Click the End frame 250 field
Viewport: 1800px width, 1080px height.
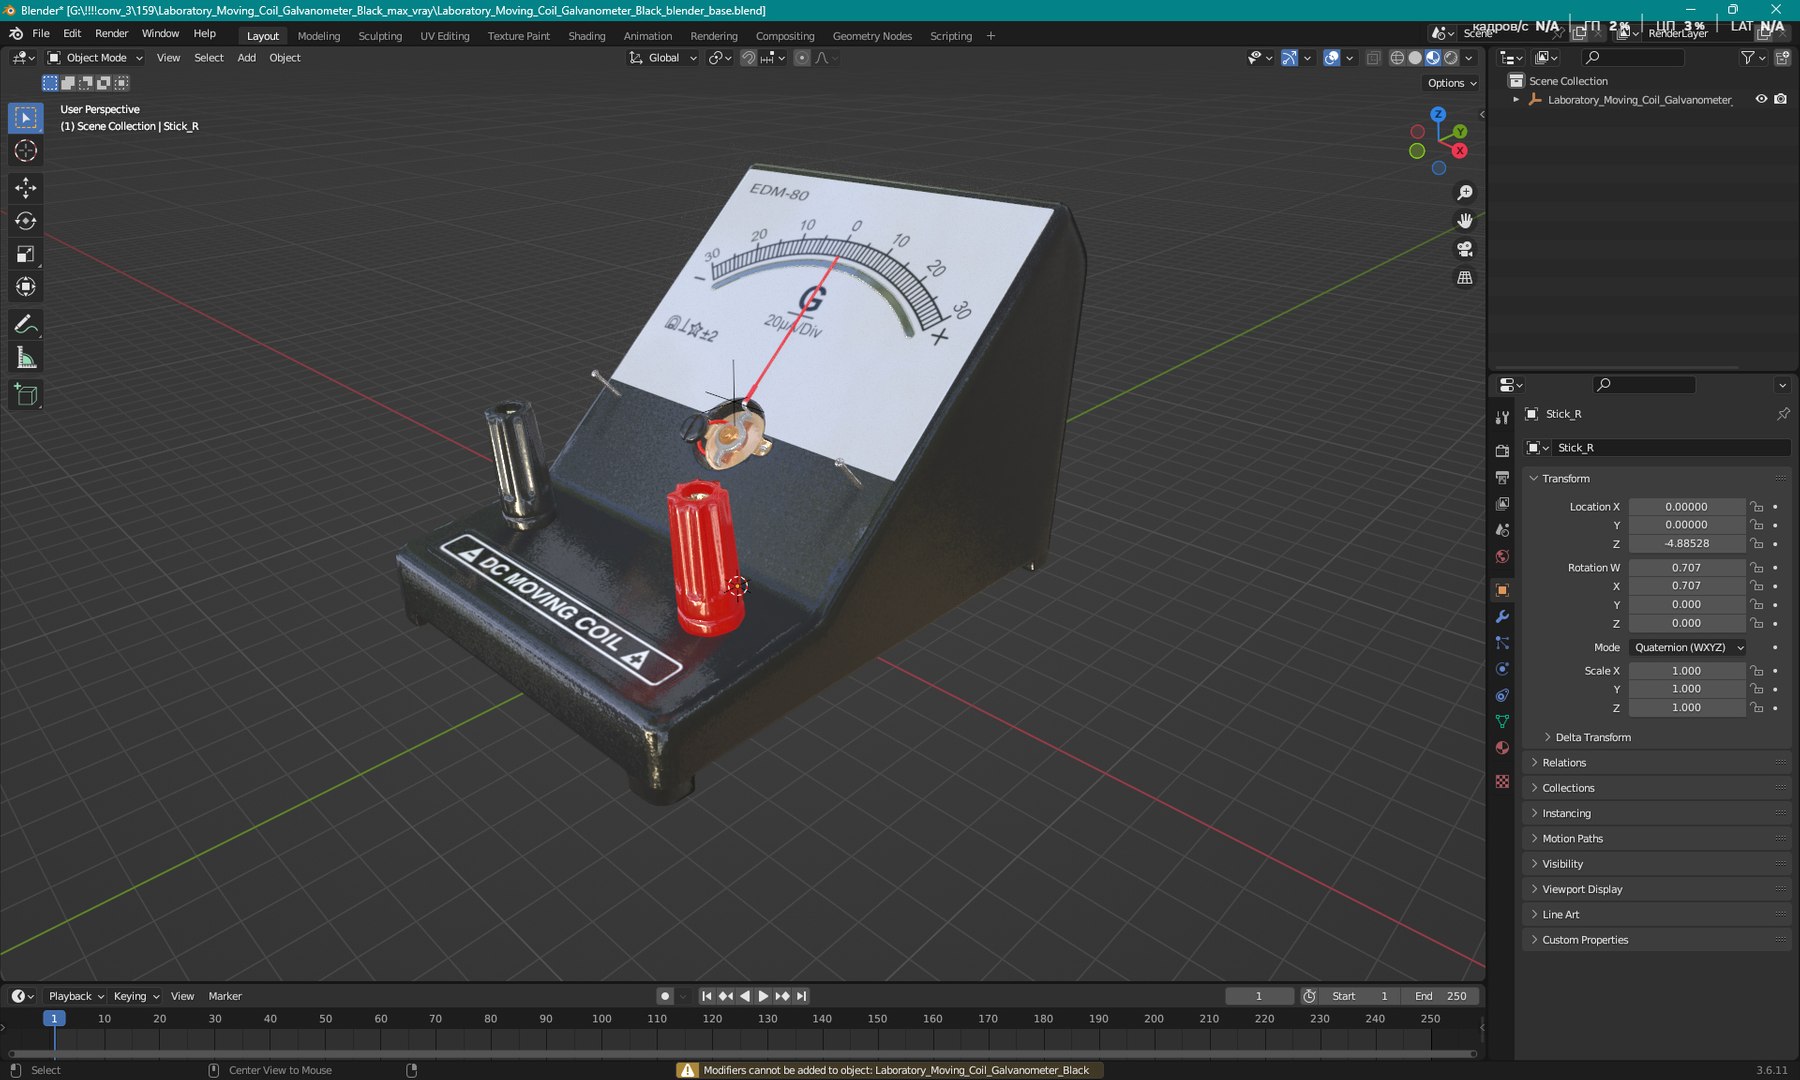(1440, 996)
